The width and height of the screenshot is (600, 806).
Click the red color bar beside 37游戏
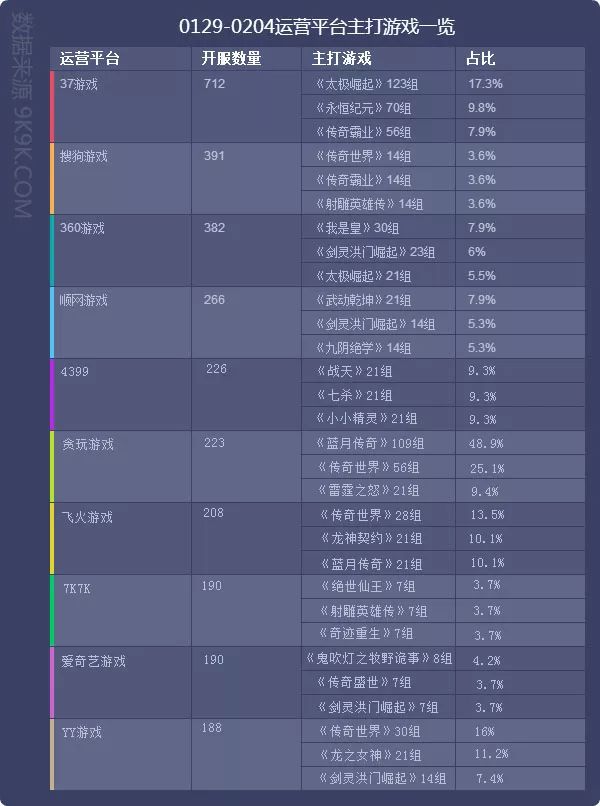pos(51,106)
